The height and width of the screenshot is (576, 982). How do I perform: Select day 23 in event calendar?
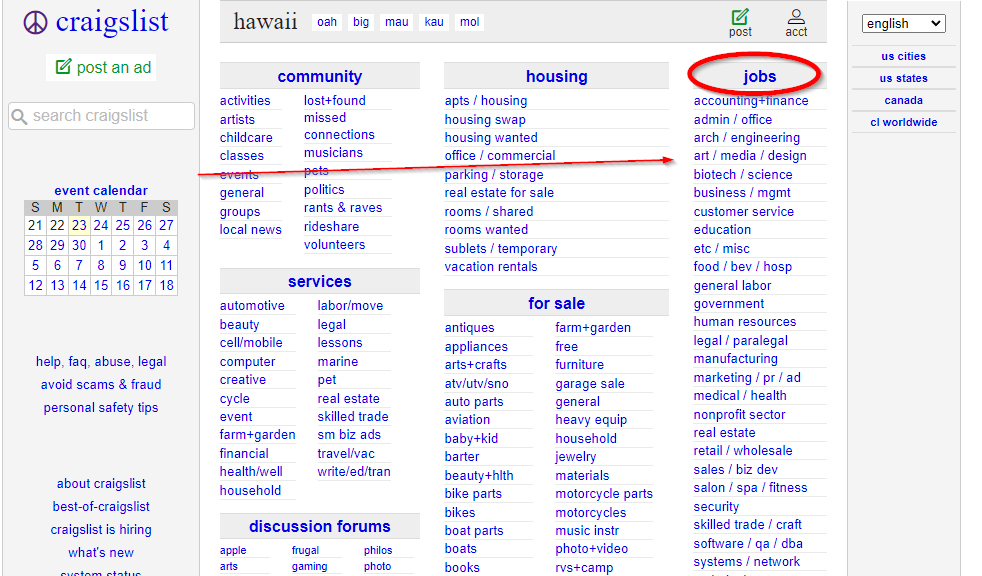coord(79,225)
